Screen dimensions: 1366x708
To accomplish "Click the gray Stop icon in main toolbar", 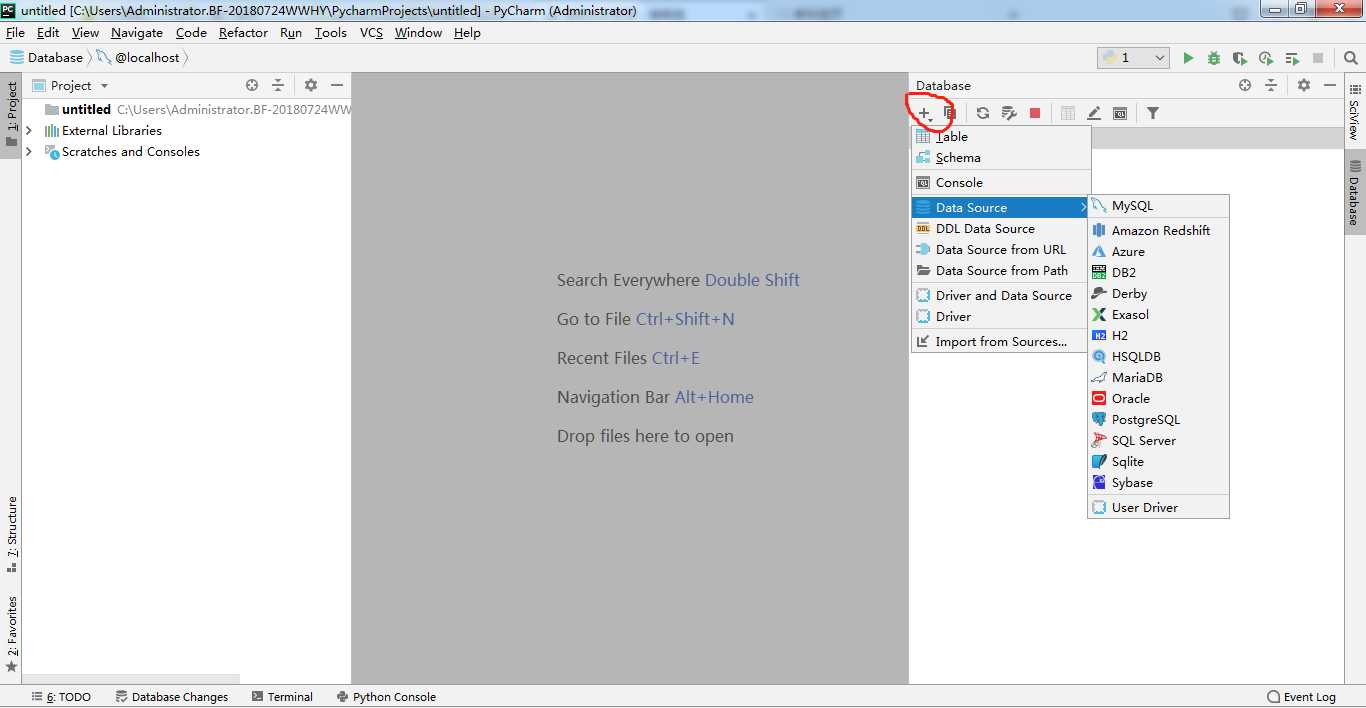I will tap(1318, 58).
